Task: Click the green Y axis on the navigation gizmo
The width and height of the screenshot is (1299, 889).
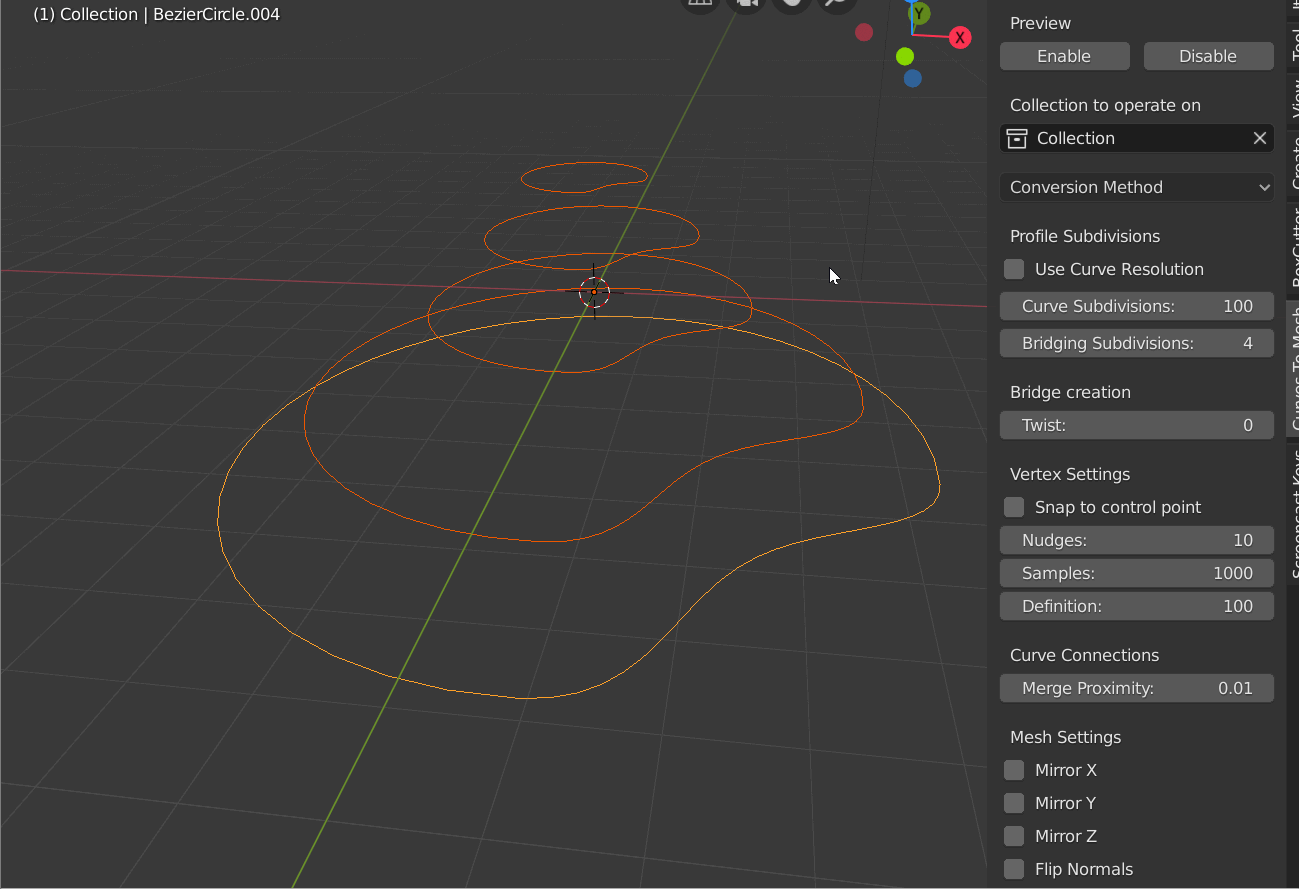Action: point(918,14)
